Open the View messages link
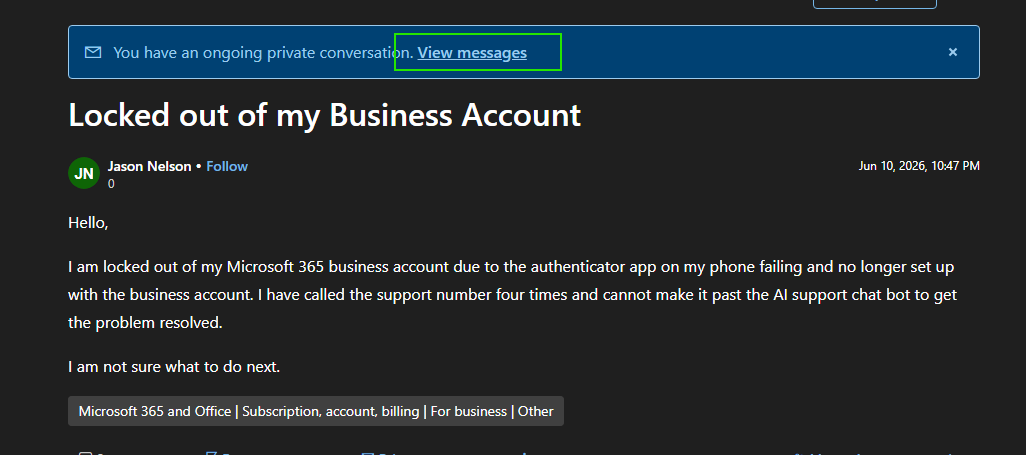1026x455 pixels. coord(472,52)
